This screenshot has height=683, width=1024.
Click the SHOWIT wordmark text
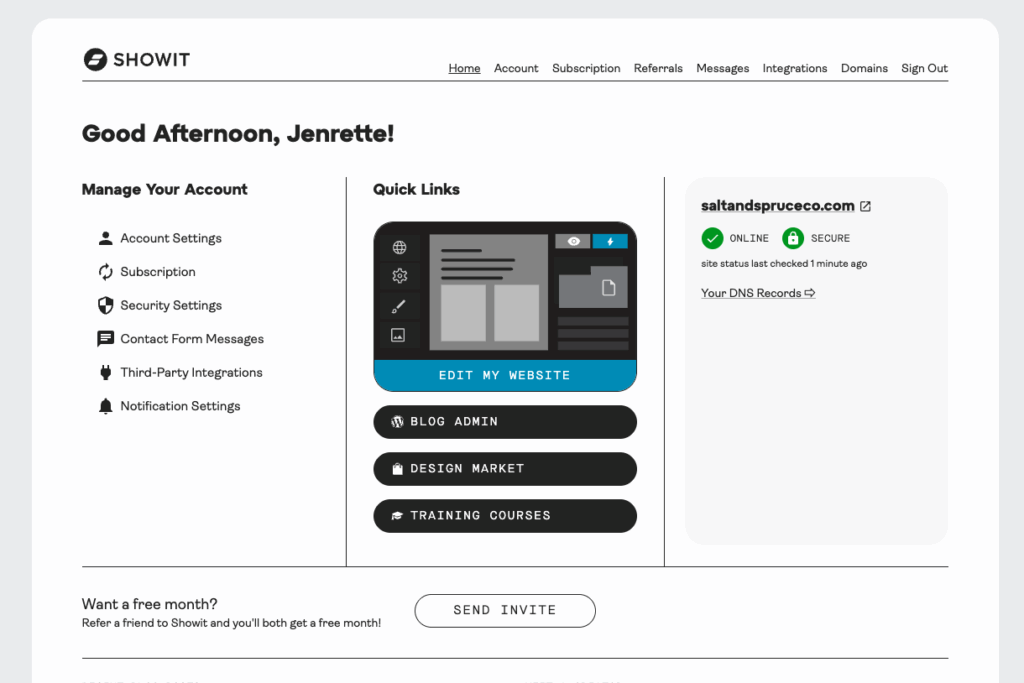152,60
